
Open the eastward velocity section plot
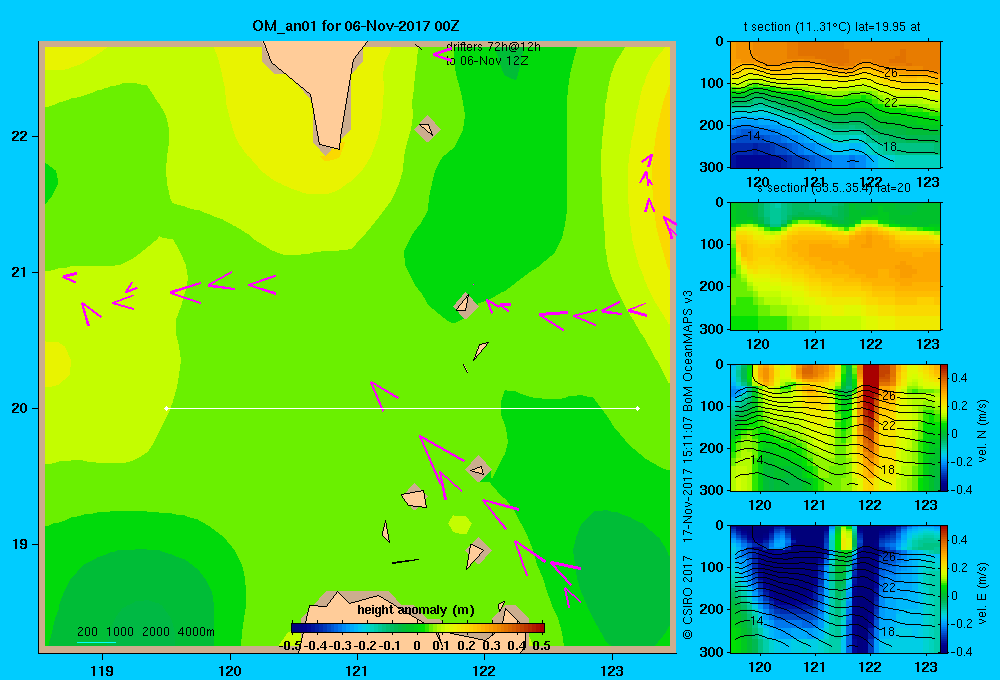pyautogui.click(x=835, y=589)
